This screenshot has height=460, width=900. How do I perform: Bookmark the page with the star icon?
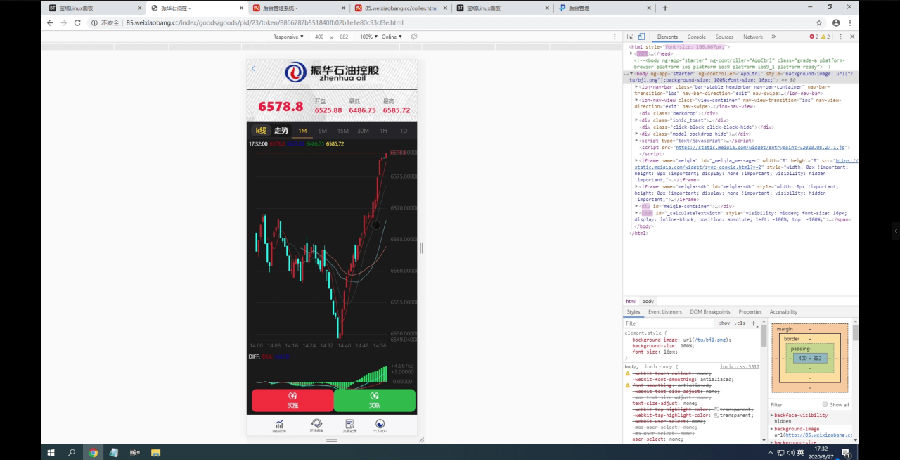[819, 23]
